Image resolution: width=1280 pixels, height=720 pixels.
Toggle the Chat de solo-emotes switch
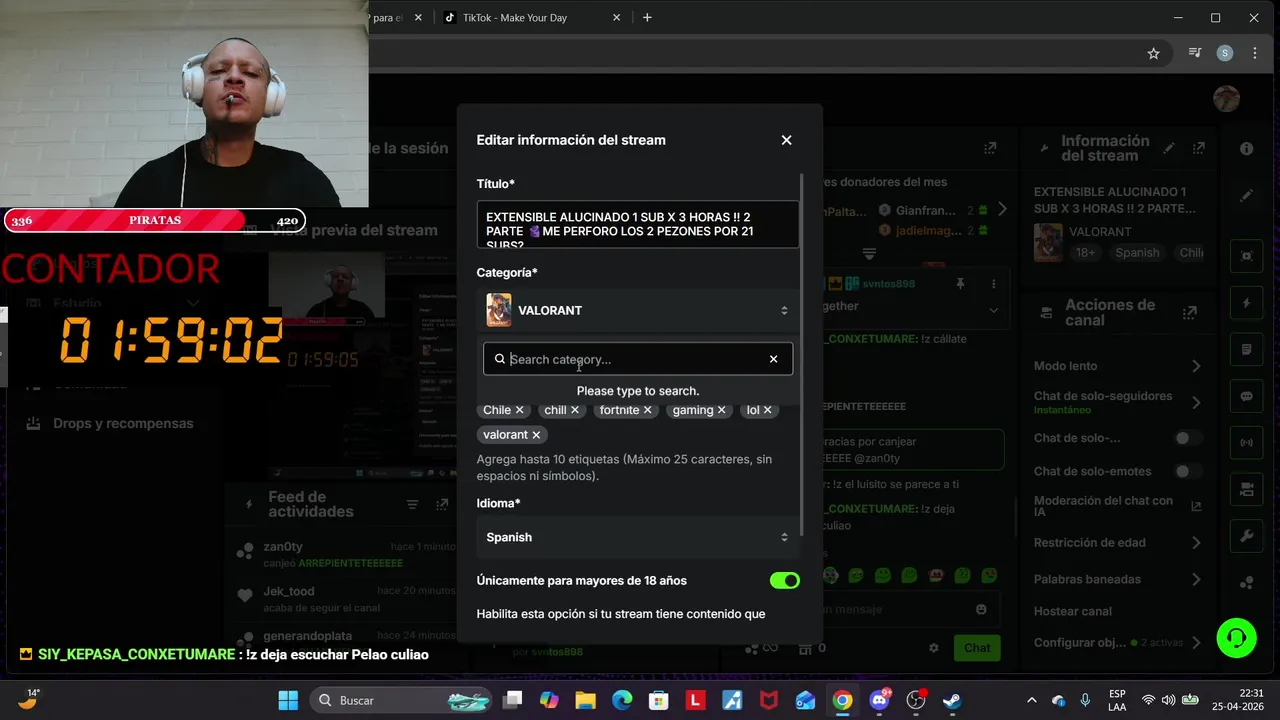1187,471
